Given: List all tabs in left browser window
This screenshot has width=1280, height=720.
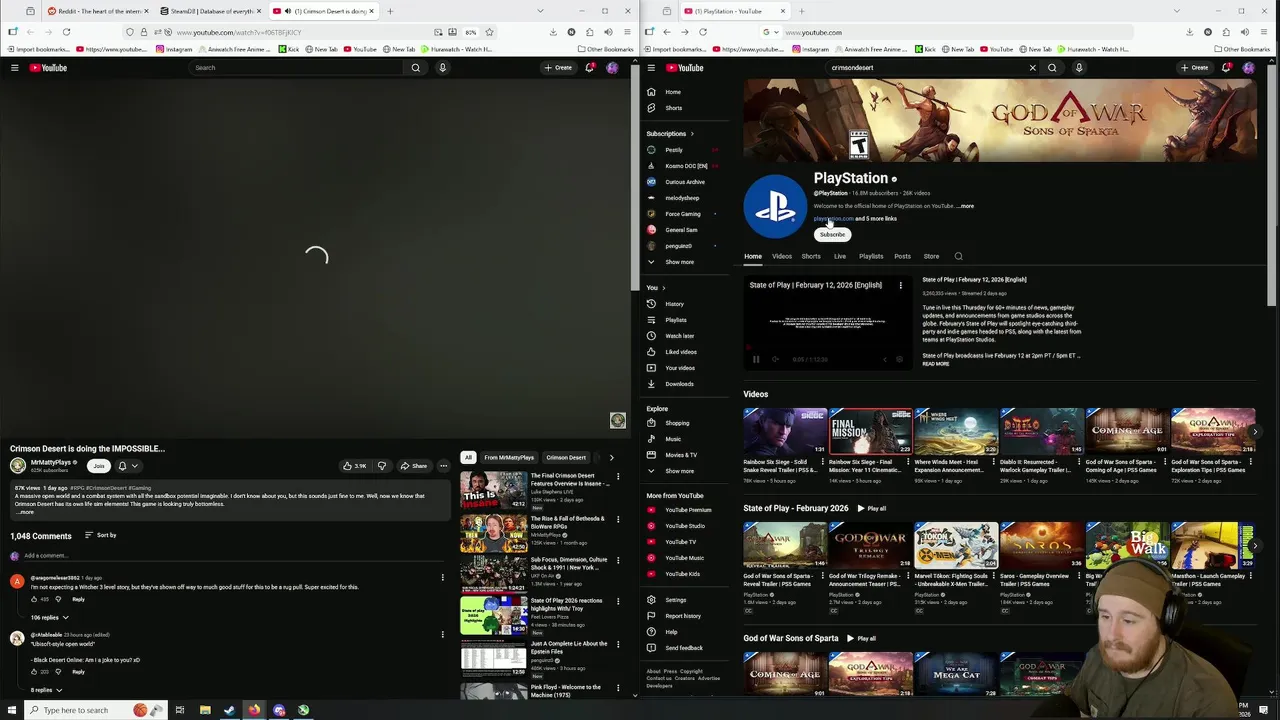Looking at the screenshot, I should pyautogui.click(x=540, y=11).
